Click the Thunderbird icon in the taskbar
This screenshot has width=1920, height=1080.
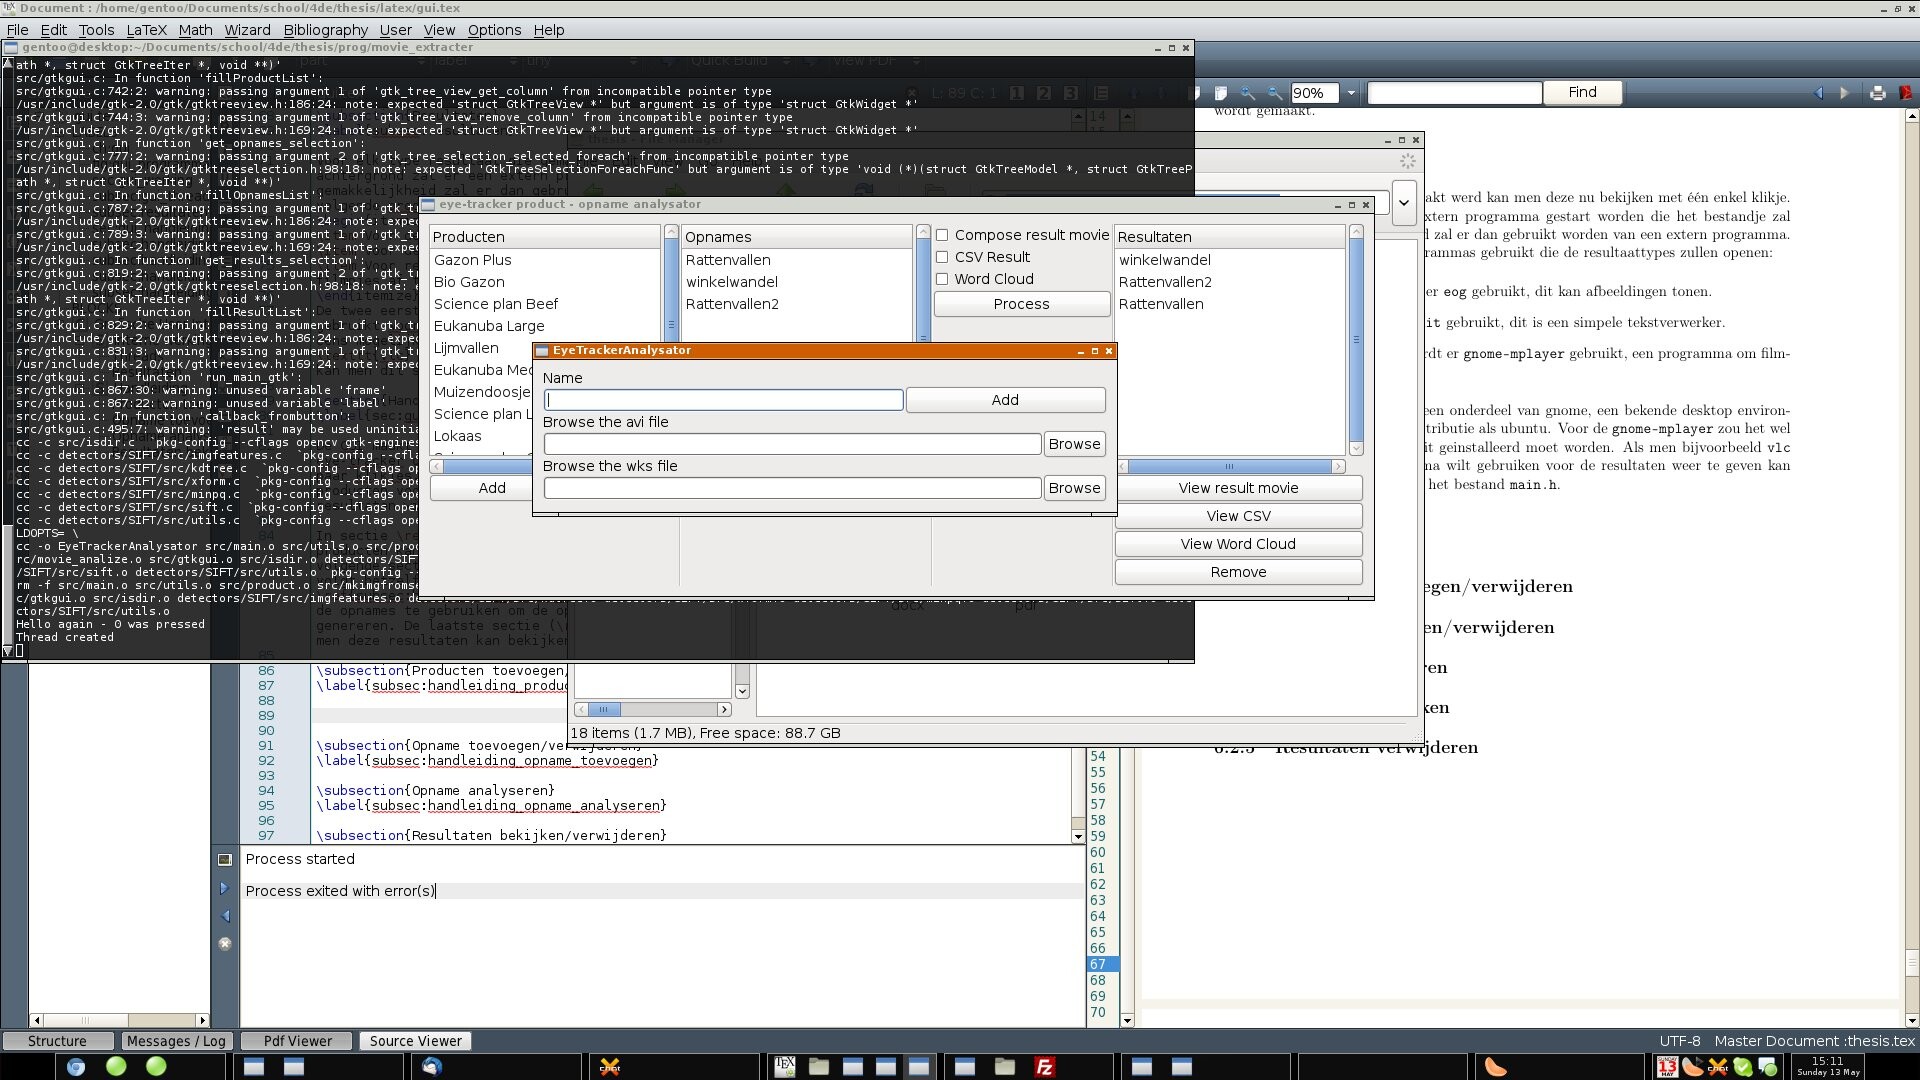tap(431, 1067)
